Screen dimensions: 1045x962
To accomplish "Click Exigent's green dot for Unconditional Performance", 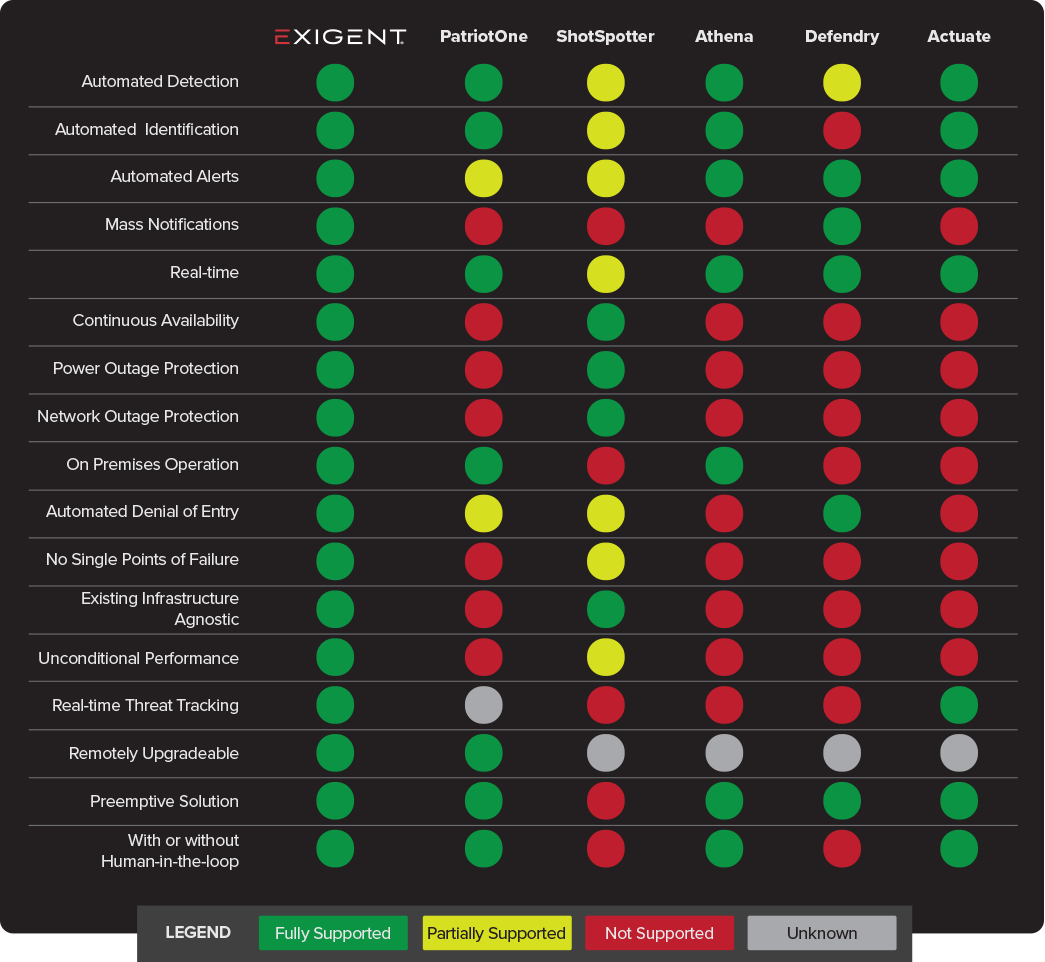I will [335, 657].
